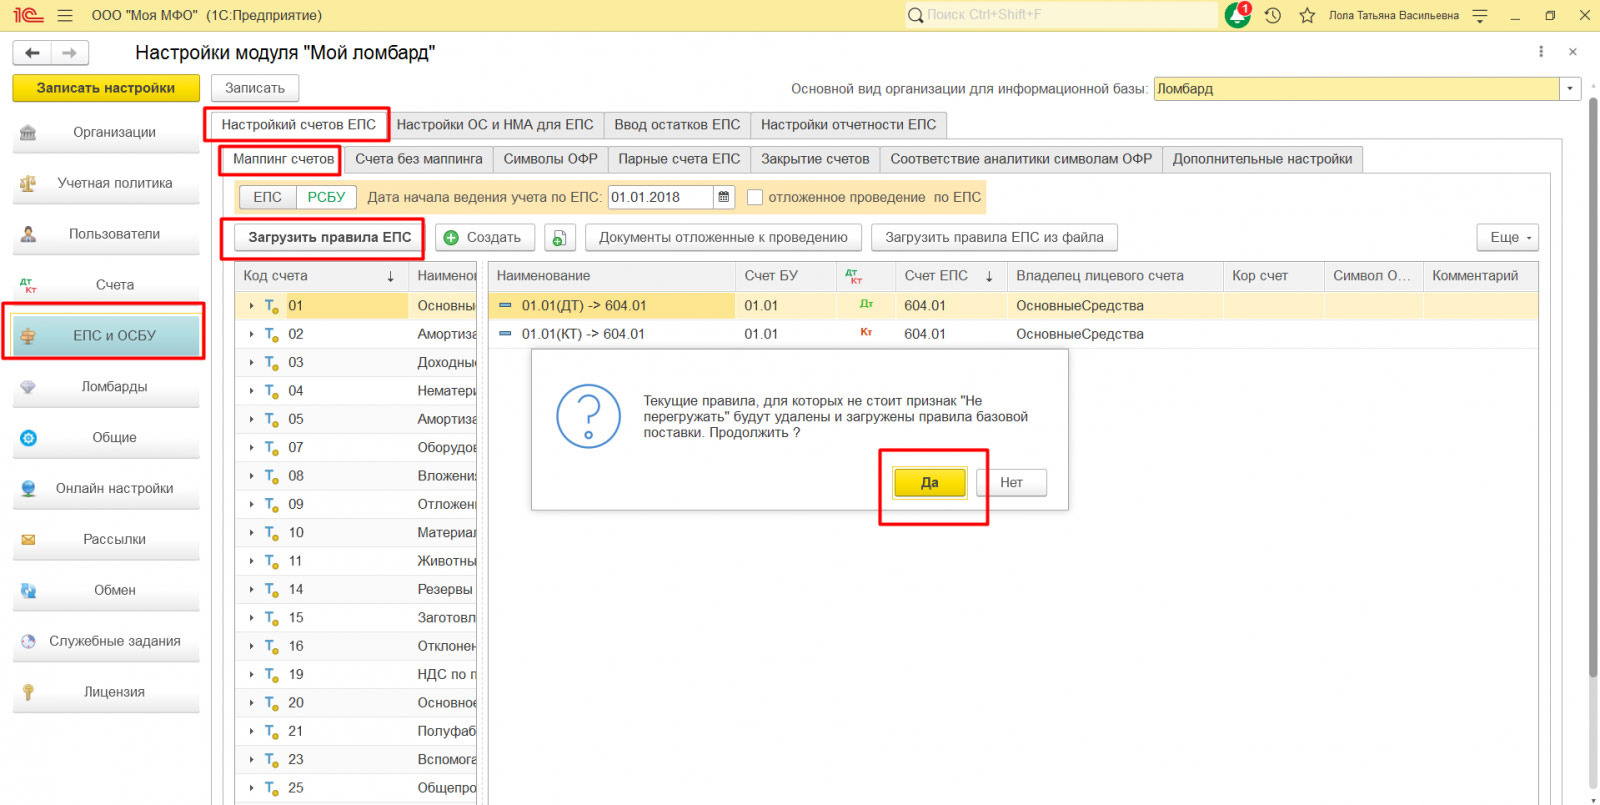This screenshot has width=1600, height=805.
Task: Open the Настройки ОС и НМА для ЕПС tab
Action: coord(495,125)
